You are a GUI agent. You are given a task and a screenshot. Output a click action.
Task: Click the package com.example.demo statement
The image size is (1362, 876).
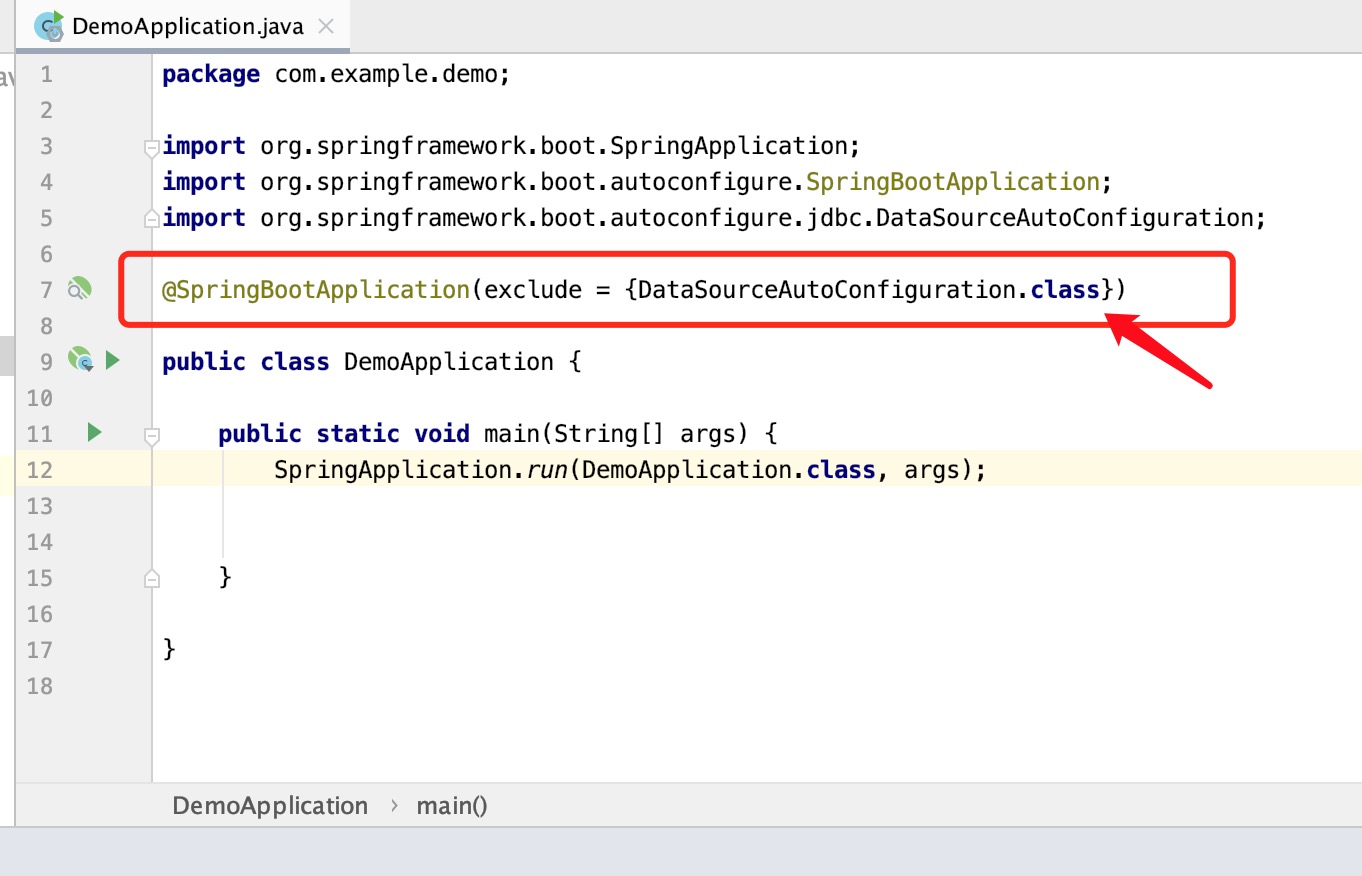coord(336,75)
